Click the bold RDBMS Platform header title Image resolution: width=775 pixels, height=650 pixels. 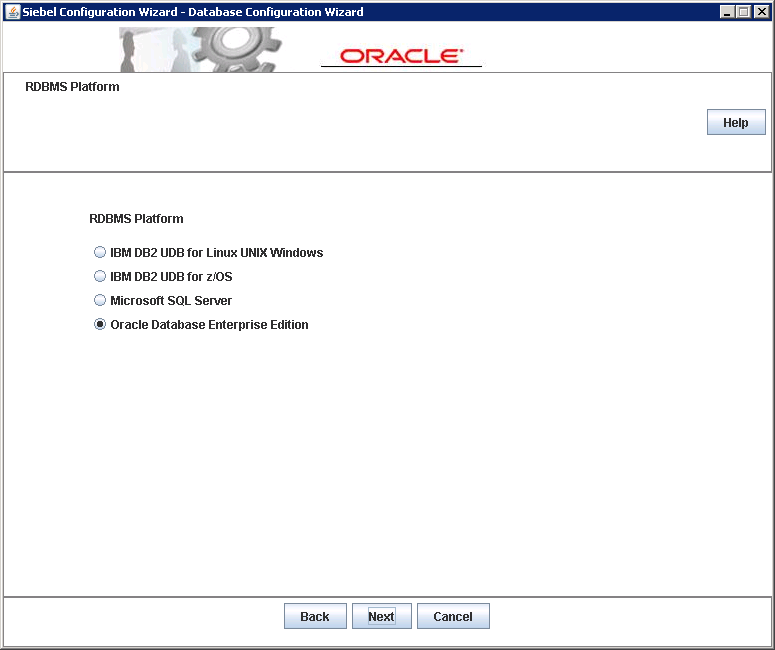click(x=72, y=87)
